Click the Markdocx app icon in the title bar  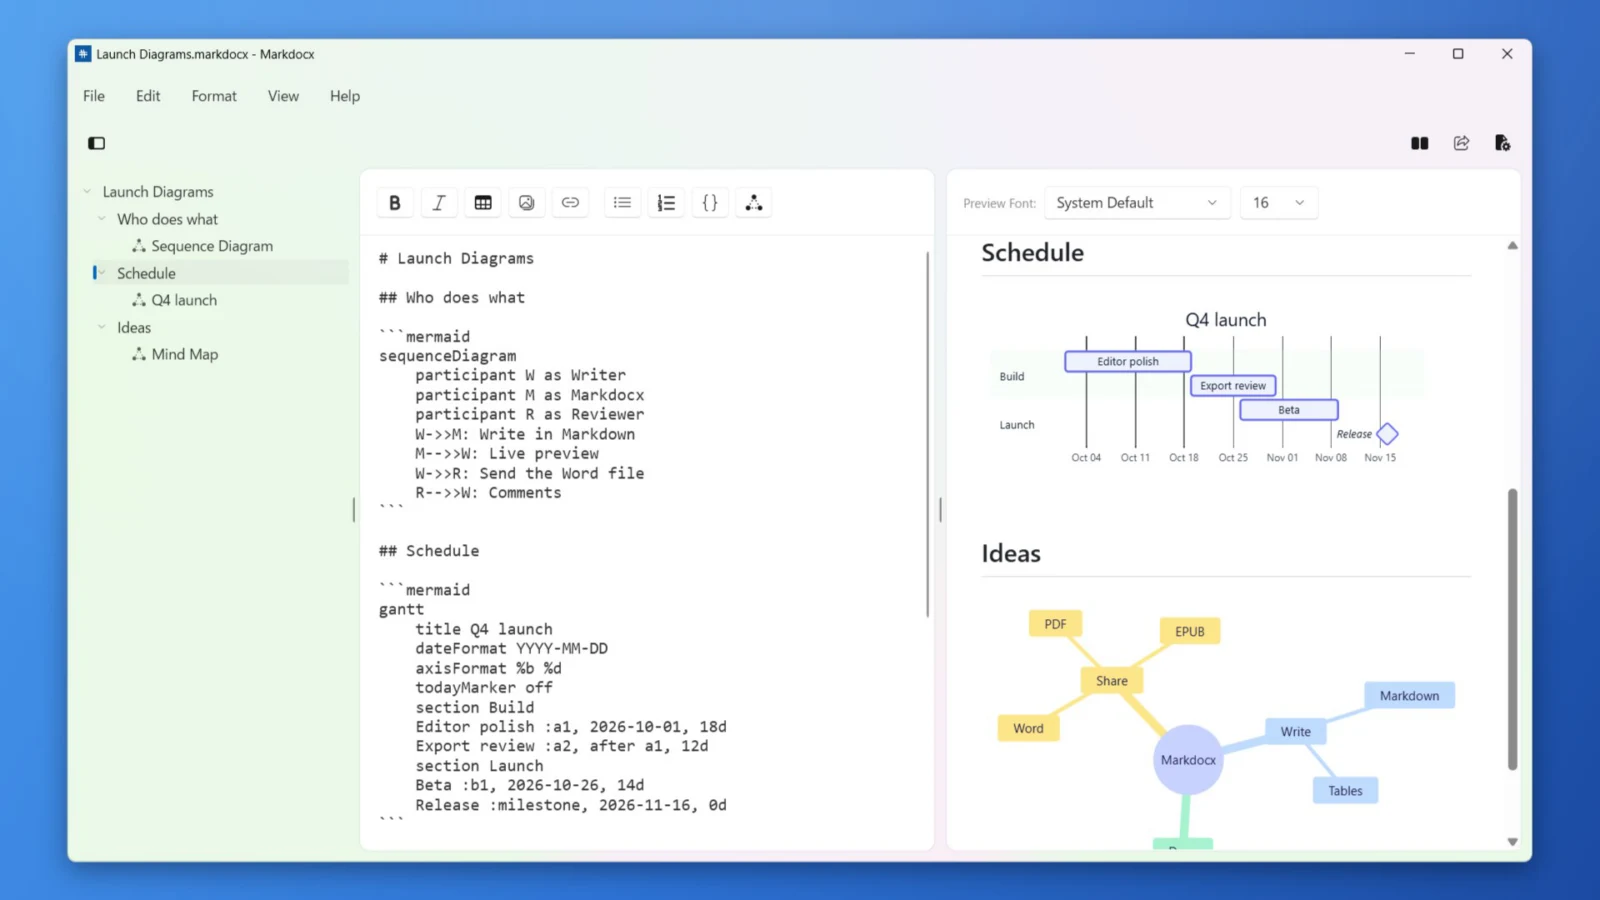coord(83,54)
